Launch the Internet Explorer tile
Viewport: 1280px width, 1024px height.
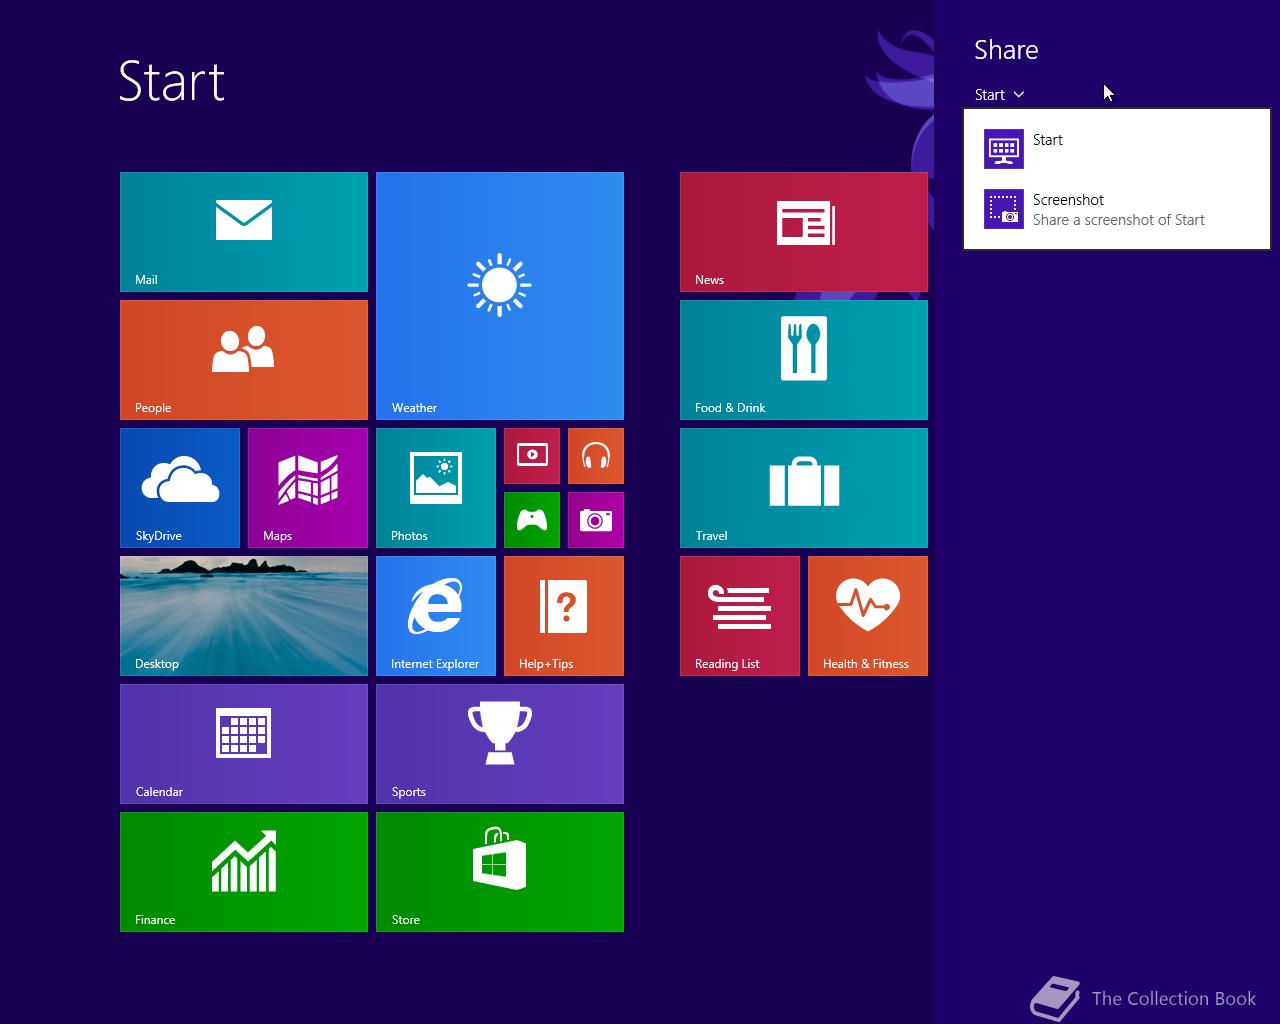436,616
